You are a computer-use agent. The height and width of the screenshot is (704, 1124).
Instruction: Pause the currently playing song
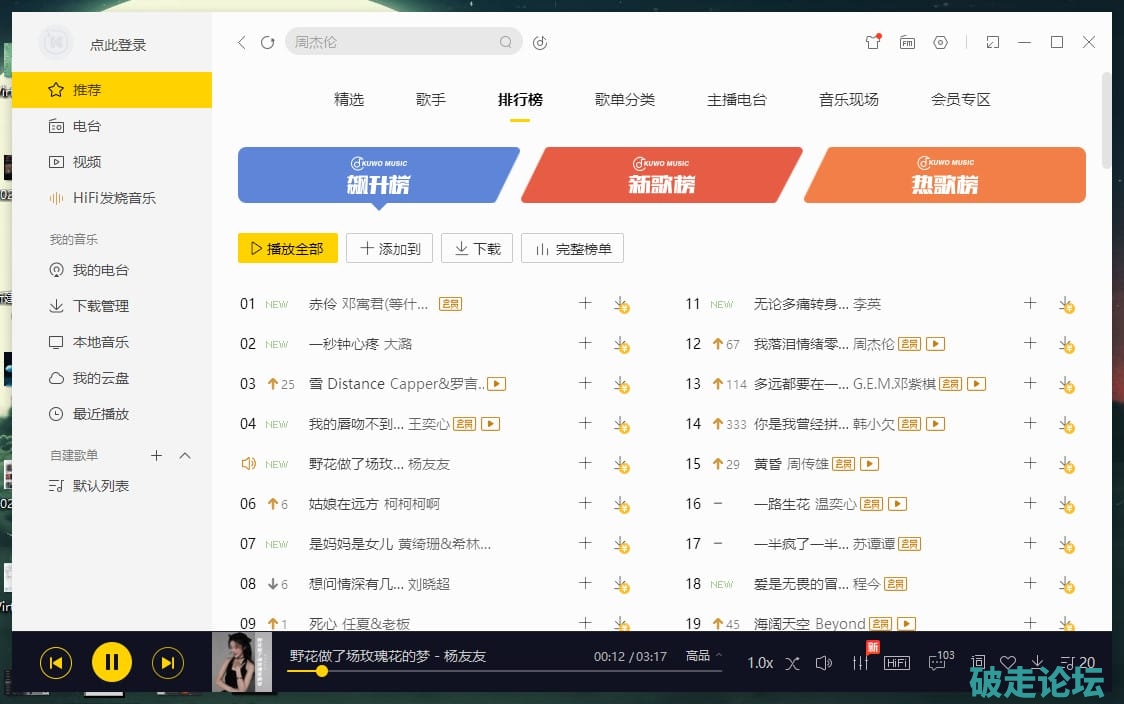click(112, 662)
